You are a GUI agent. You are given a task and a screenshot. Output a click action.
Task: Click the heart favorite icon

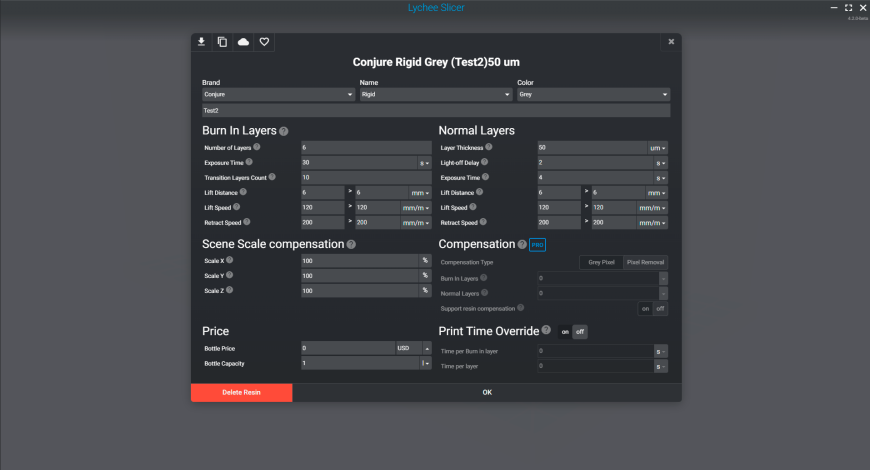coord(264,42)
